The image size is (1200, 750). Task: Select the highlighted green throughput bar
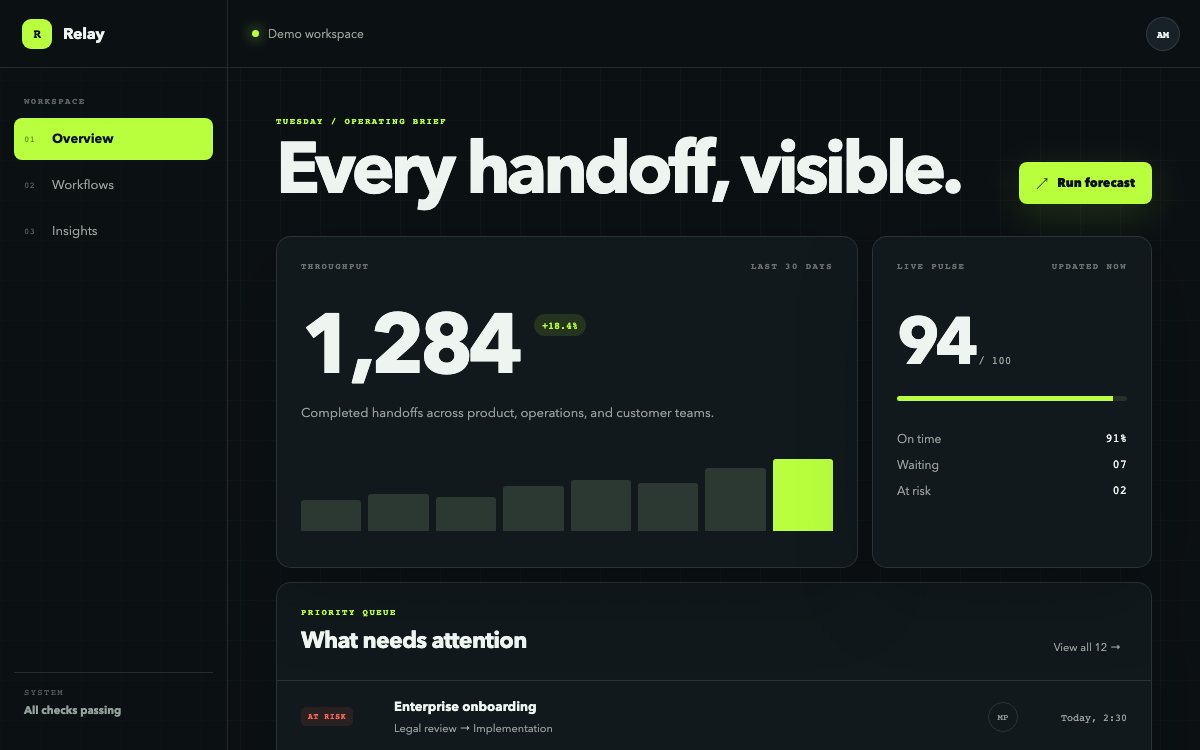tap(803, 495)
